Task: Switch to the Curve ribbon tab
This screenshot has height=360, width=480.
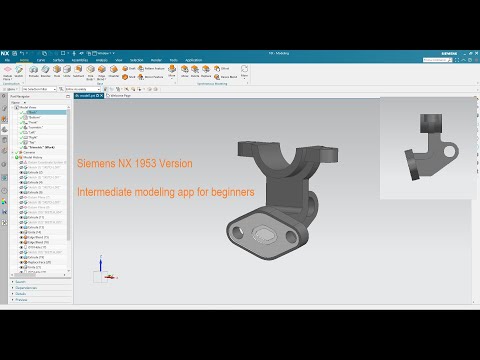Action: click(41, 60)
